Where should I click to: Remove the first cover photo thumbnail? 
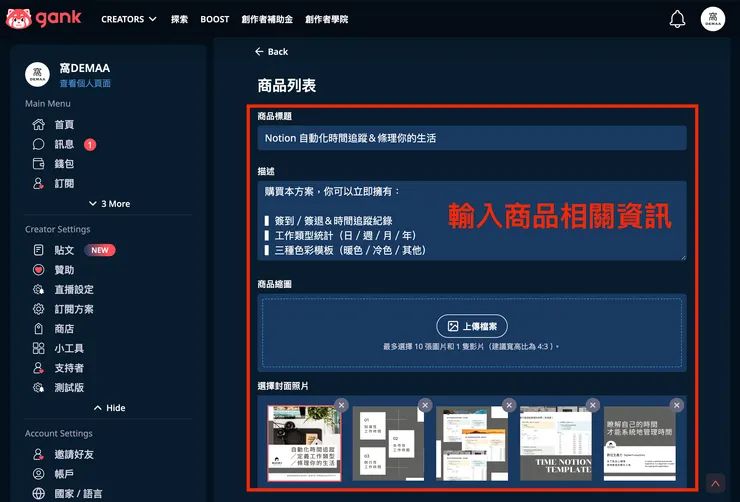[x=341, y=405]
